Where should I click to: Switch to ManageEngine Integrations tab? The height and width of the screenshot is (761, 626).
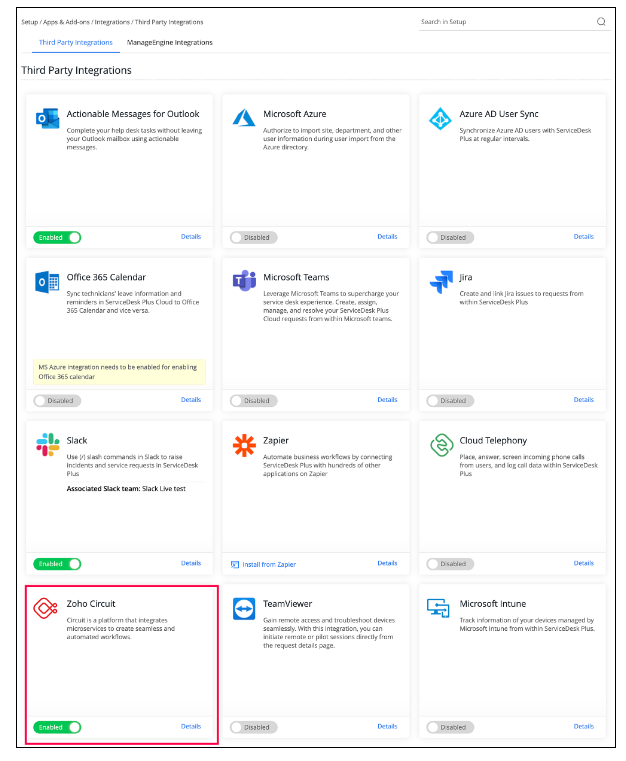pos(169,42)
